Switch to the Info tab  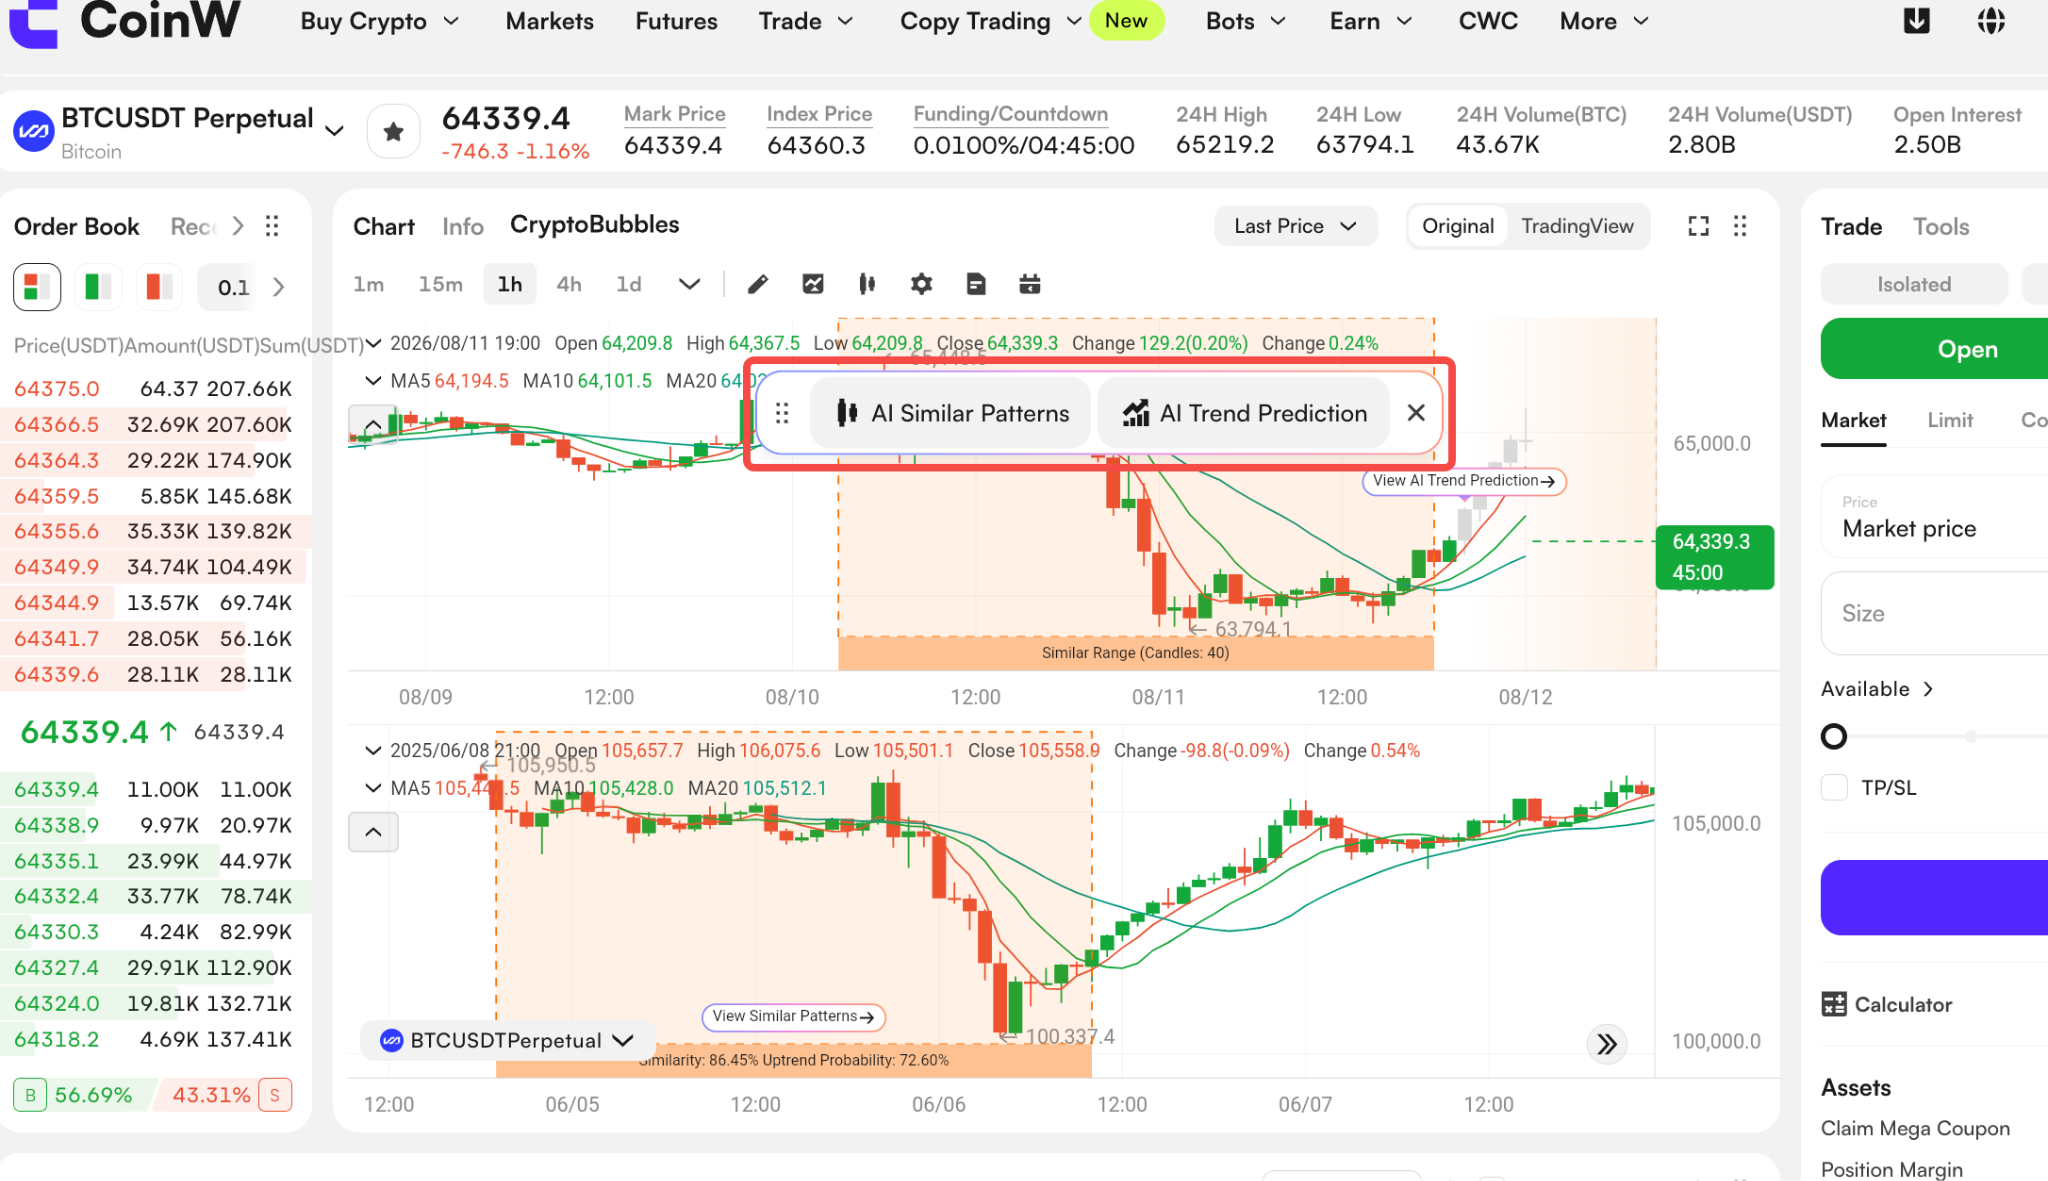point(463,226)
